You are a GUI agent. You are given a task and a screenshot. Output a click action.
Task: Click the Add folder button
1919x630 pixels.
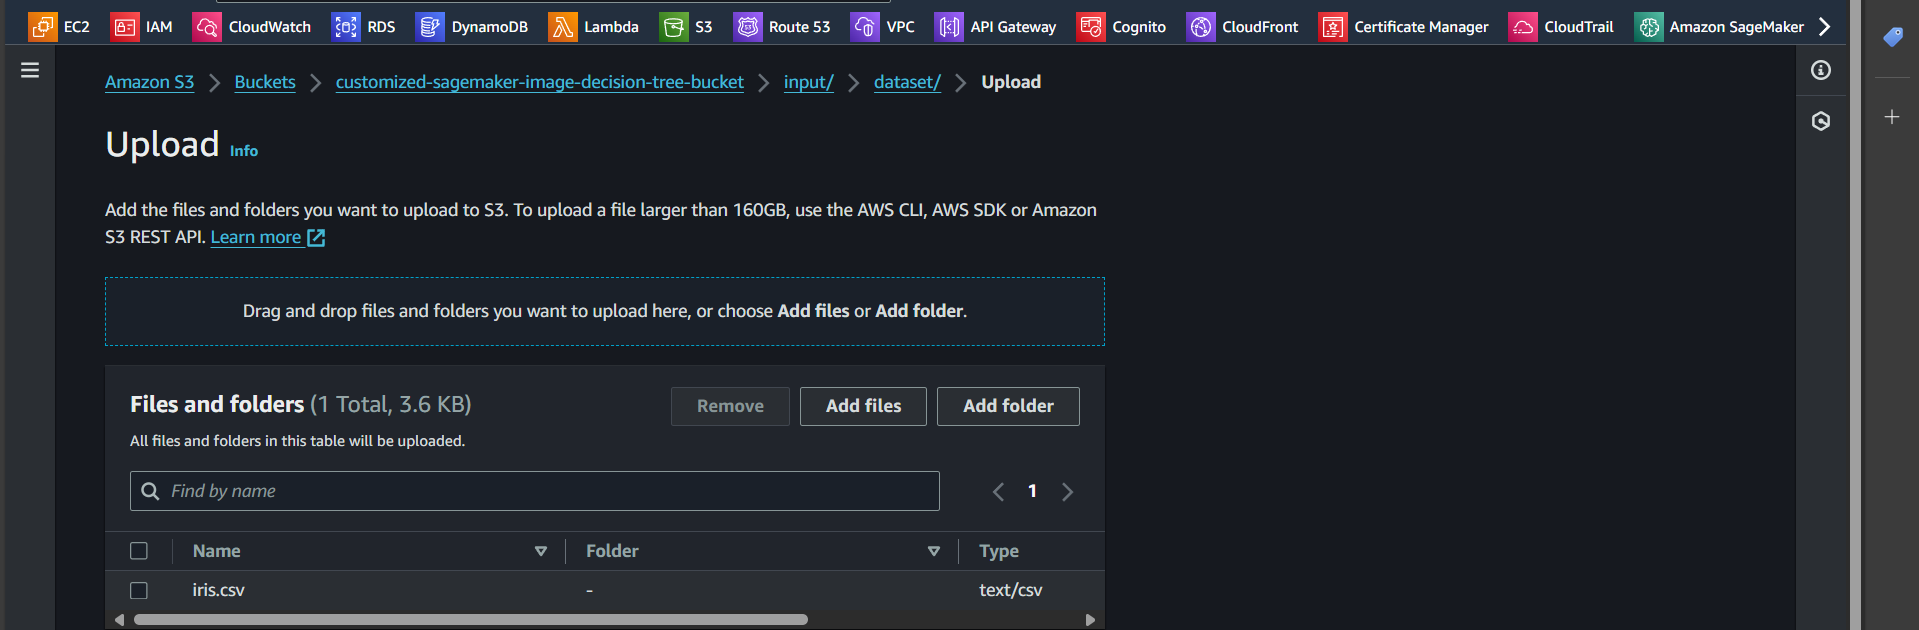click(1008, 406)
